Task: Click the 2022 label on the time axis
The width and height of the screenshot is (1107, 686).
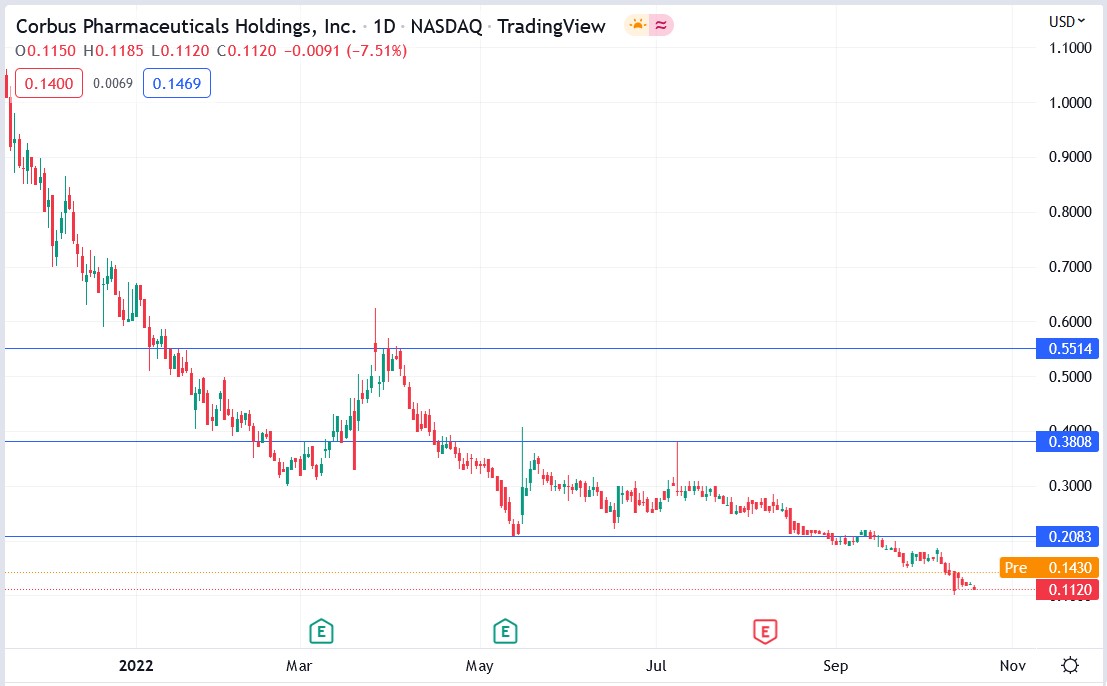Action: click(135, 665)
